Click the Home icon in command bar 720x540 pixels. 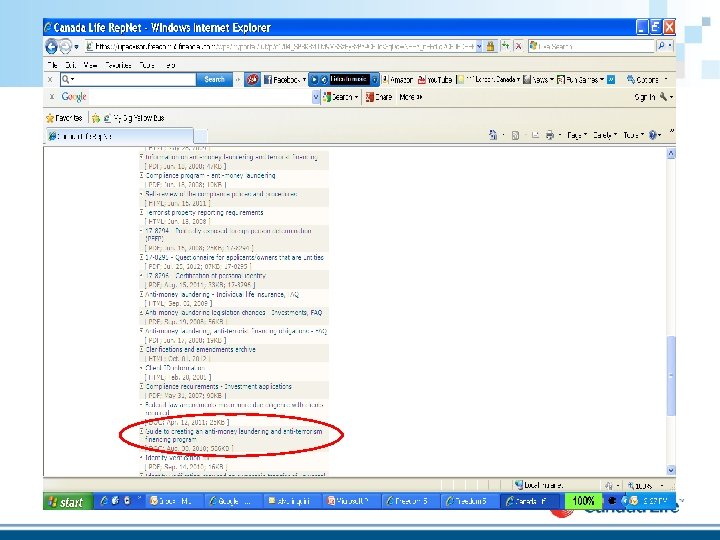(493, 135)
